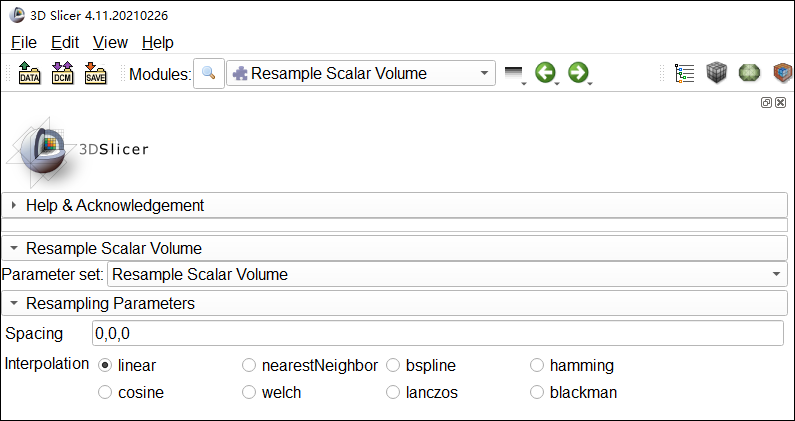Select the linear interpolation option
Viewport: 795px width, 421px height.
[105, 366]
